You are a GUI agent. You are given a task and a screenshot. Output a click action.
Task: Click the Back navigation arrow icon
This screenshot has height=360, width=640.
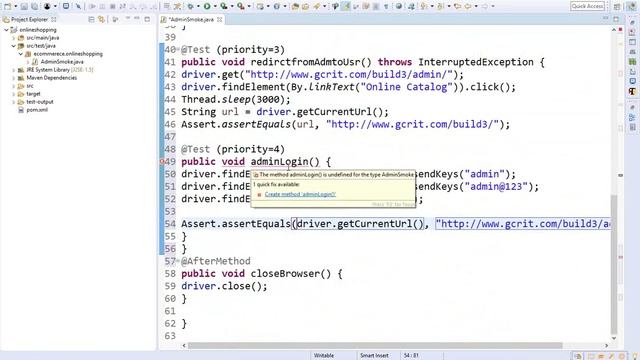click(x=468, y=6)
